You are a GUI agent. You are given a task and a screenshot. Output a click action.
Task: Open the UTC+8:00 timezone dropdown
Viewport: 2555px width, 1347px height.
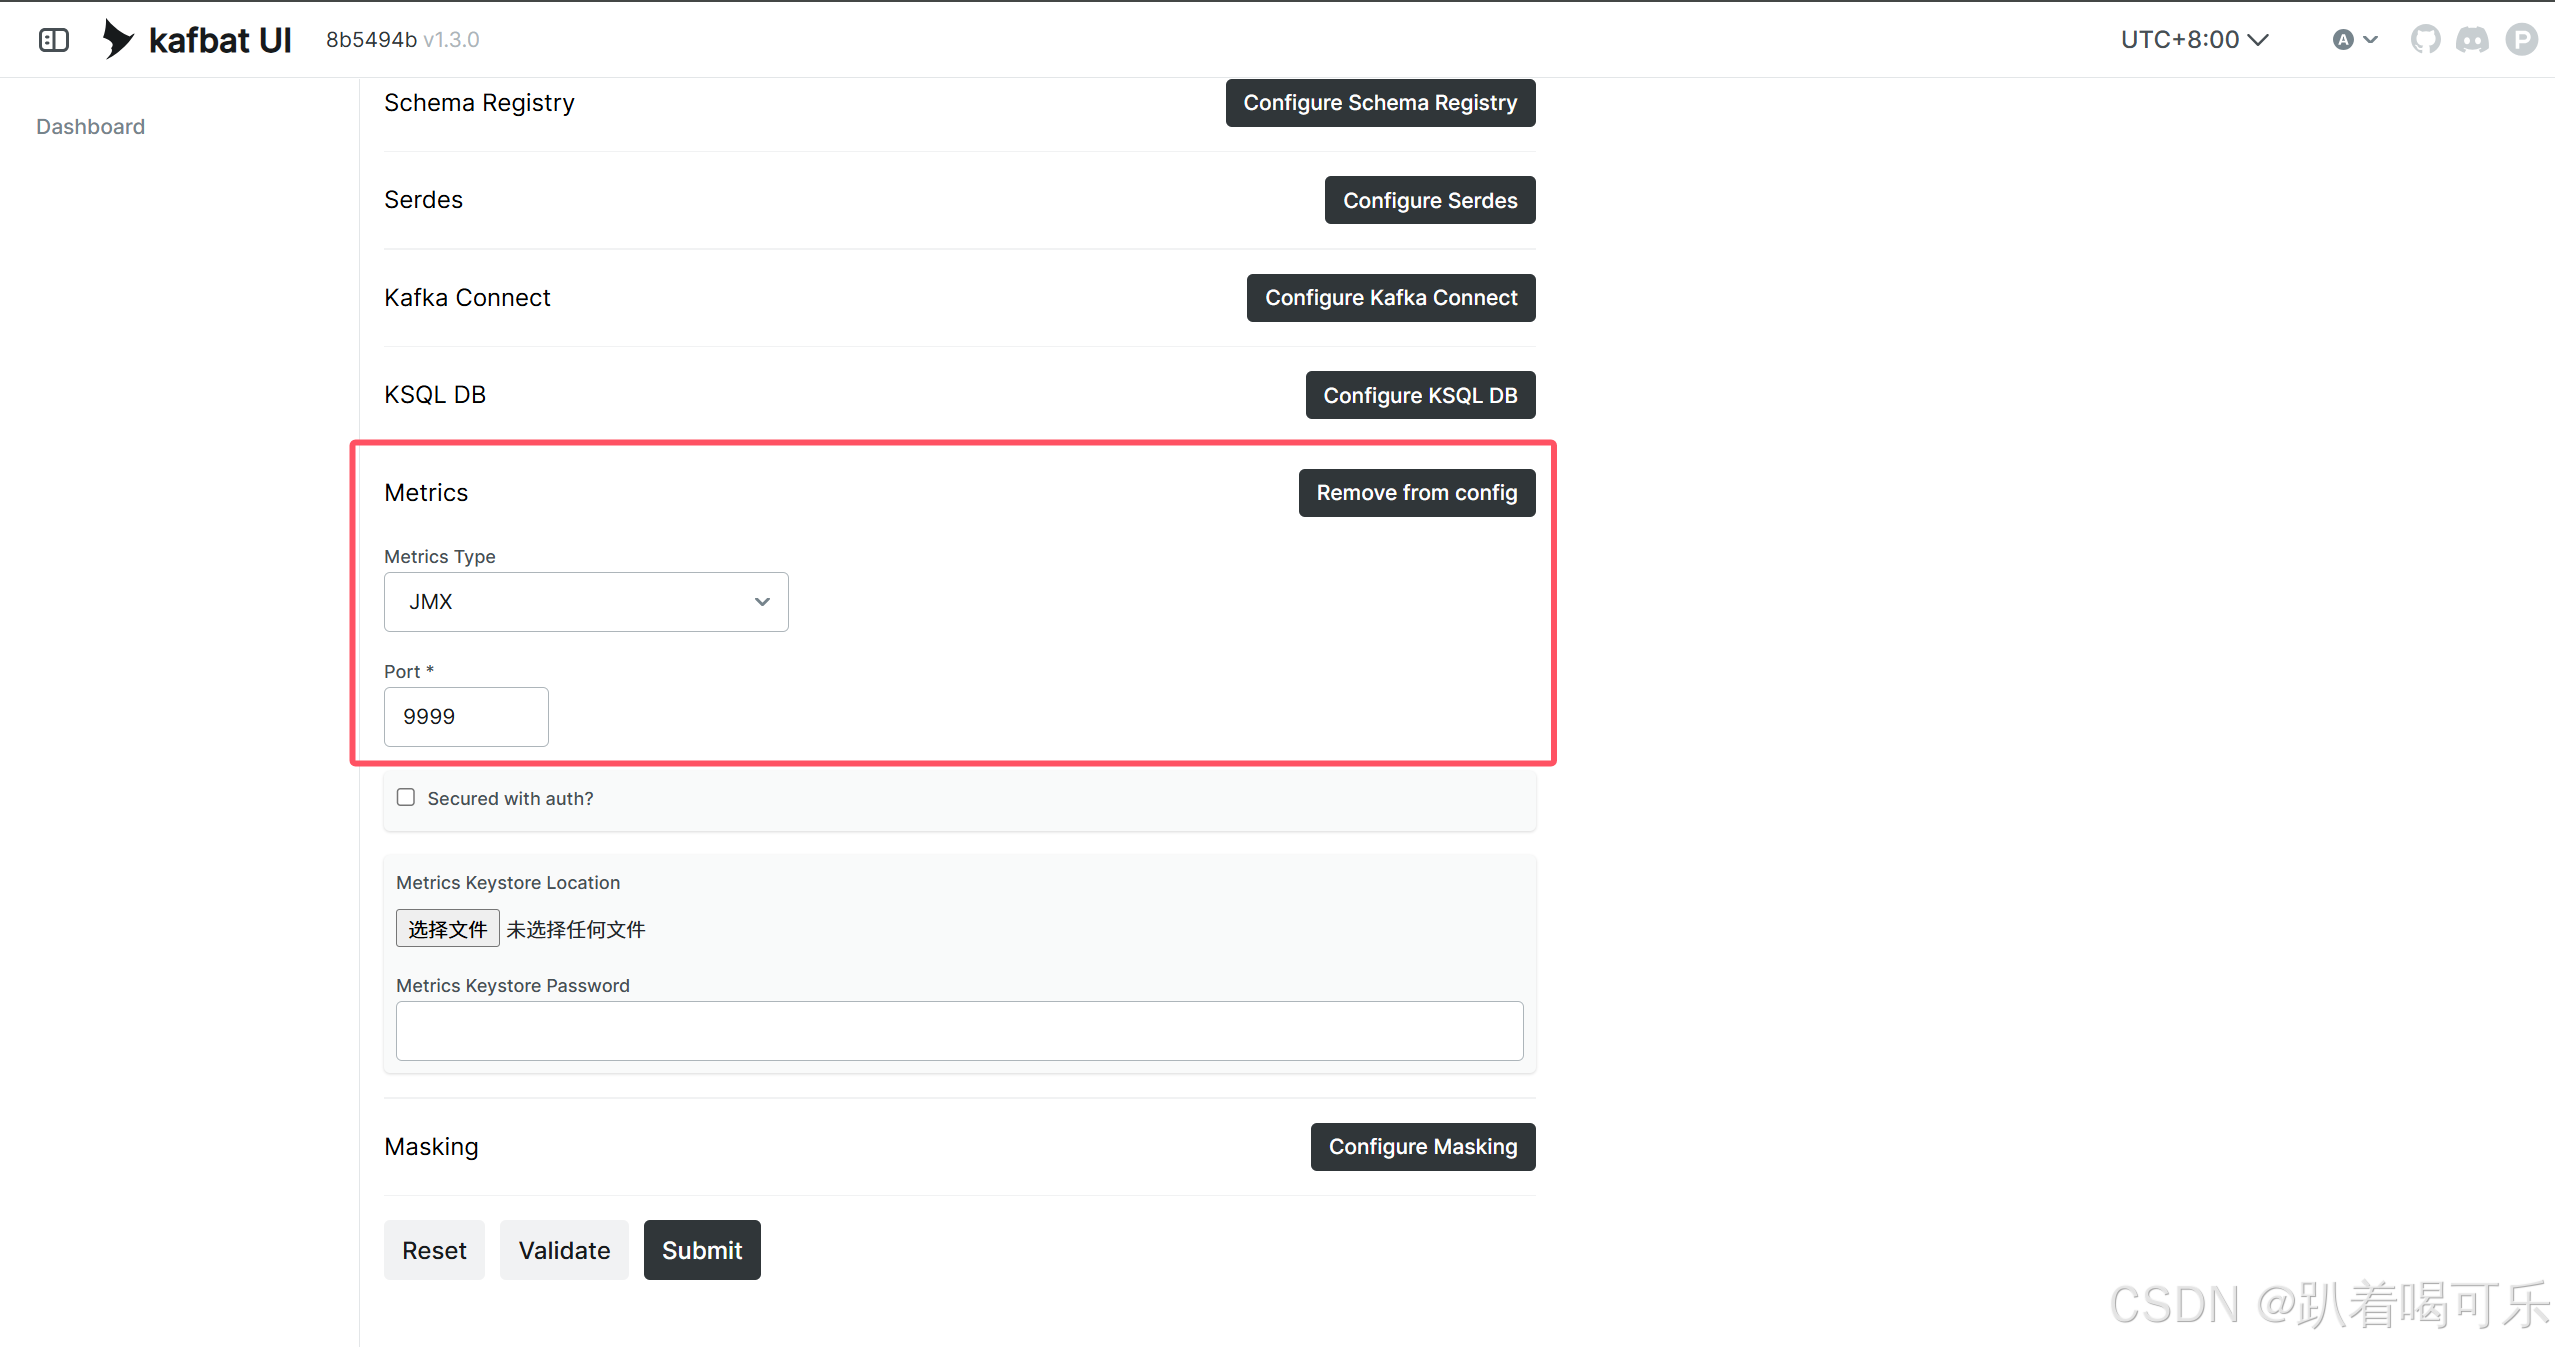pos(2194,40)
